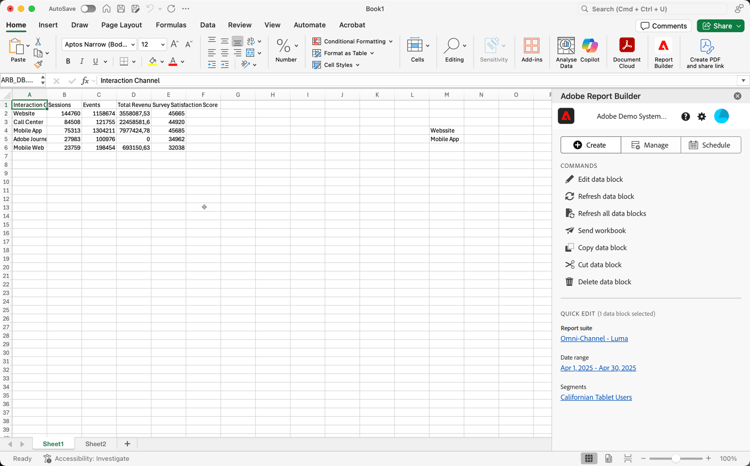Launch Copilot from the ribbon
The height and width of the screenshot is (466, 750).
590,50
